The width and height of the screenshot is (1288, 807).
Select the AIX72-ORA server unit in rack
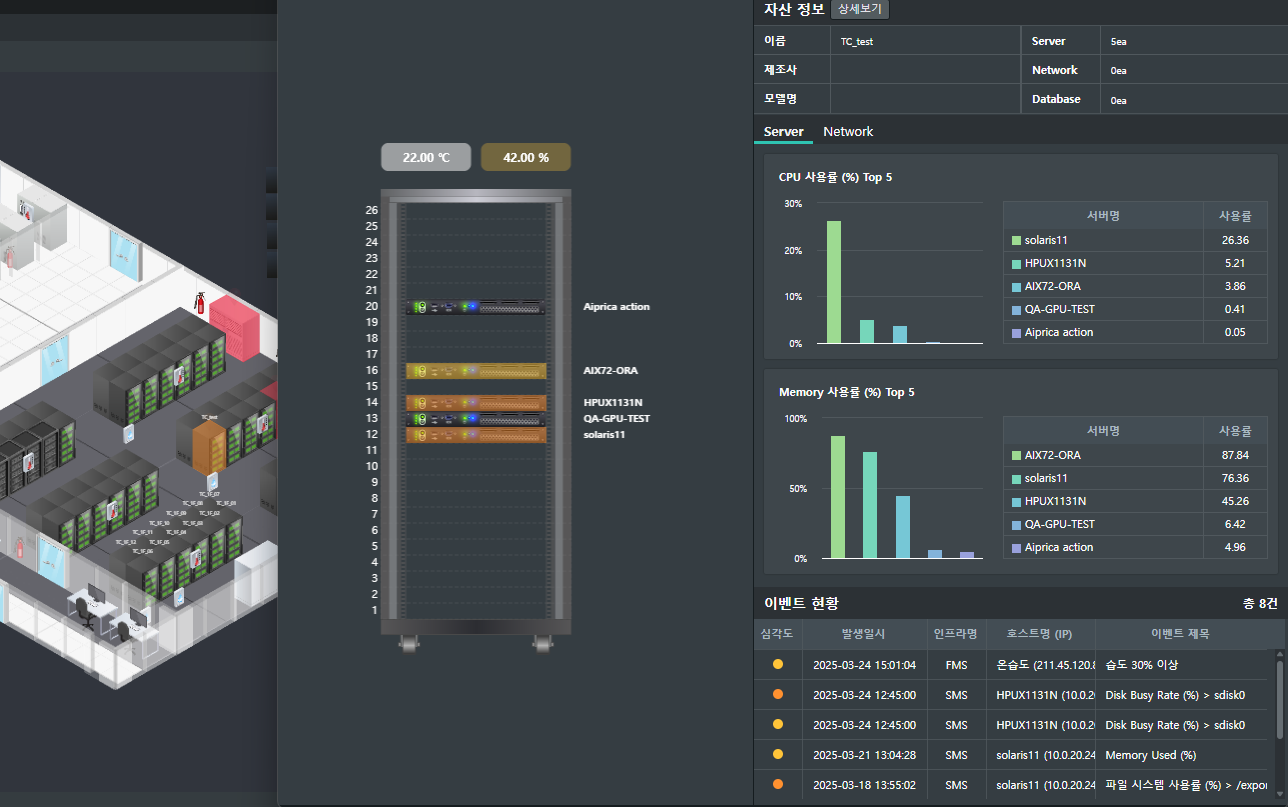[x=476, y=371]
